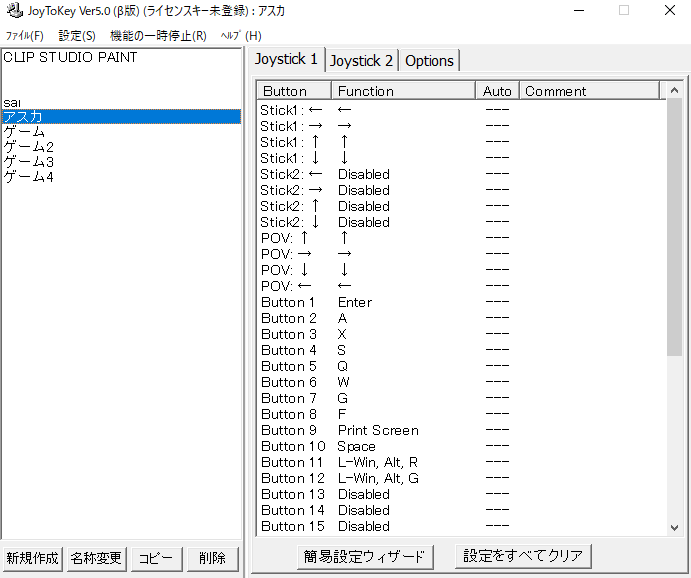Click the 削除 button
This screenshot has height=578, width=691.
coord(212,558)
